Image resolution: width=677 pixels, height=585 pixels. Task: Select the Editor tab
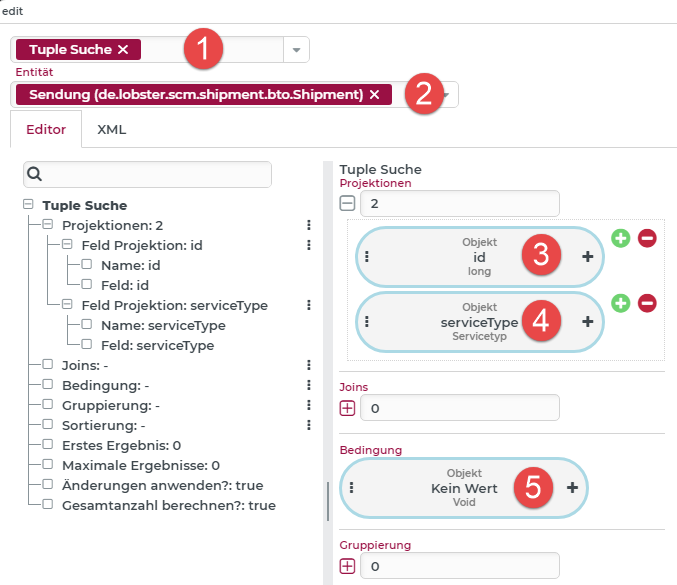[x=46, y=129]
